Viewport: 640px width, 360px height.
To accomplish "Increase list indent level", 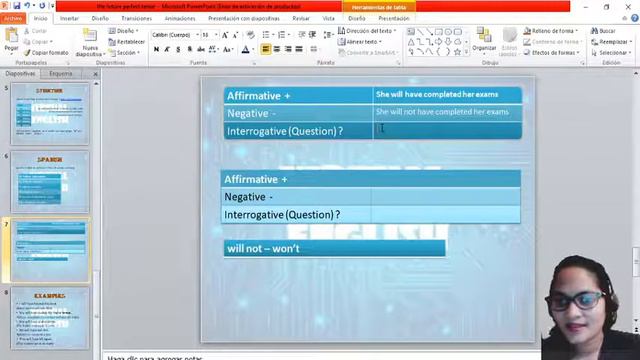I will (x=313, y=35).
